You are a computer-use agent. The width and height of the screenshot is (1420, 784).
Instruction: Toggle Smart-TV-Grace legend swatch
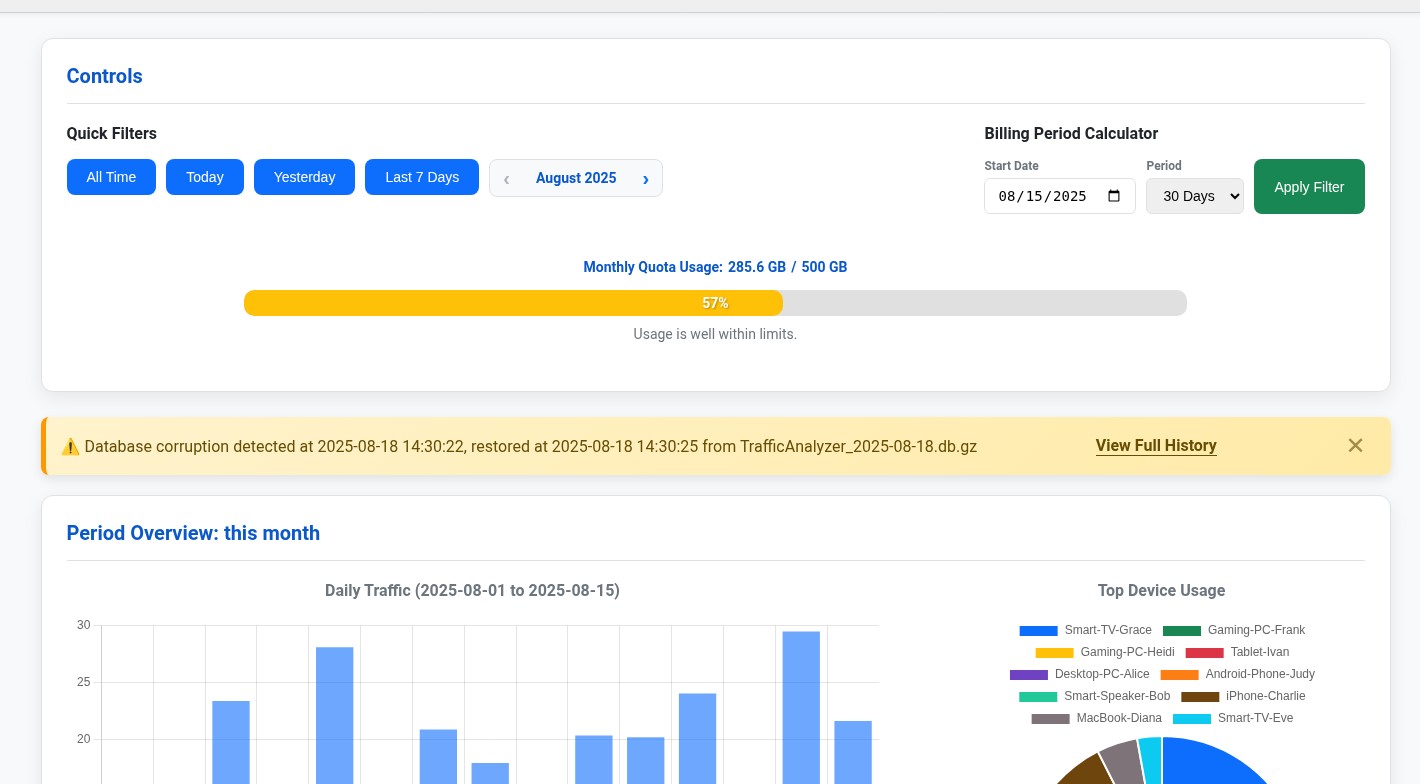point(1038,631)
